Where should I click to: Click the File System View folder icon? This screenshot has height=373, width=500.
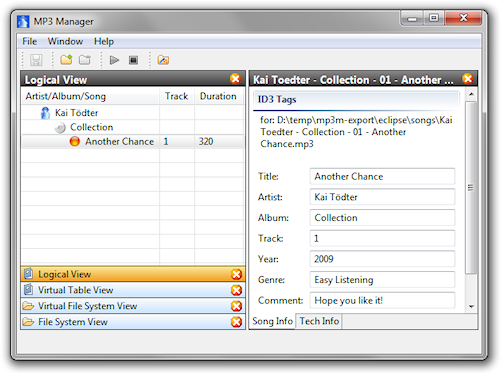[28, 322]
